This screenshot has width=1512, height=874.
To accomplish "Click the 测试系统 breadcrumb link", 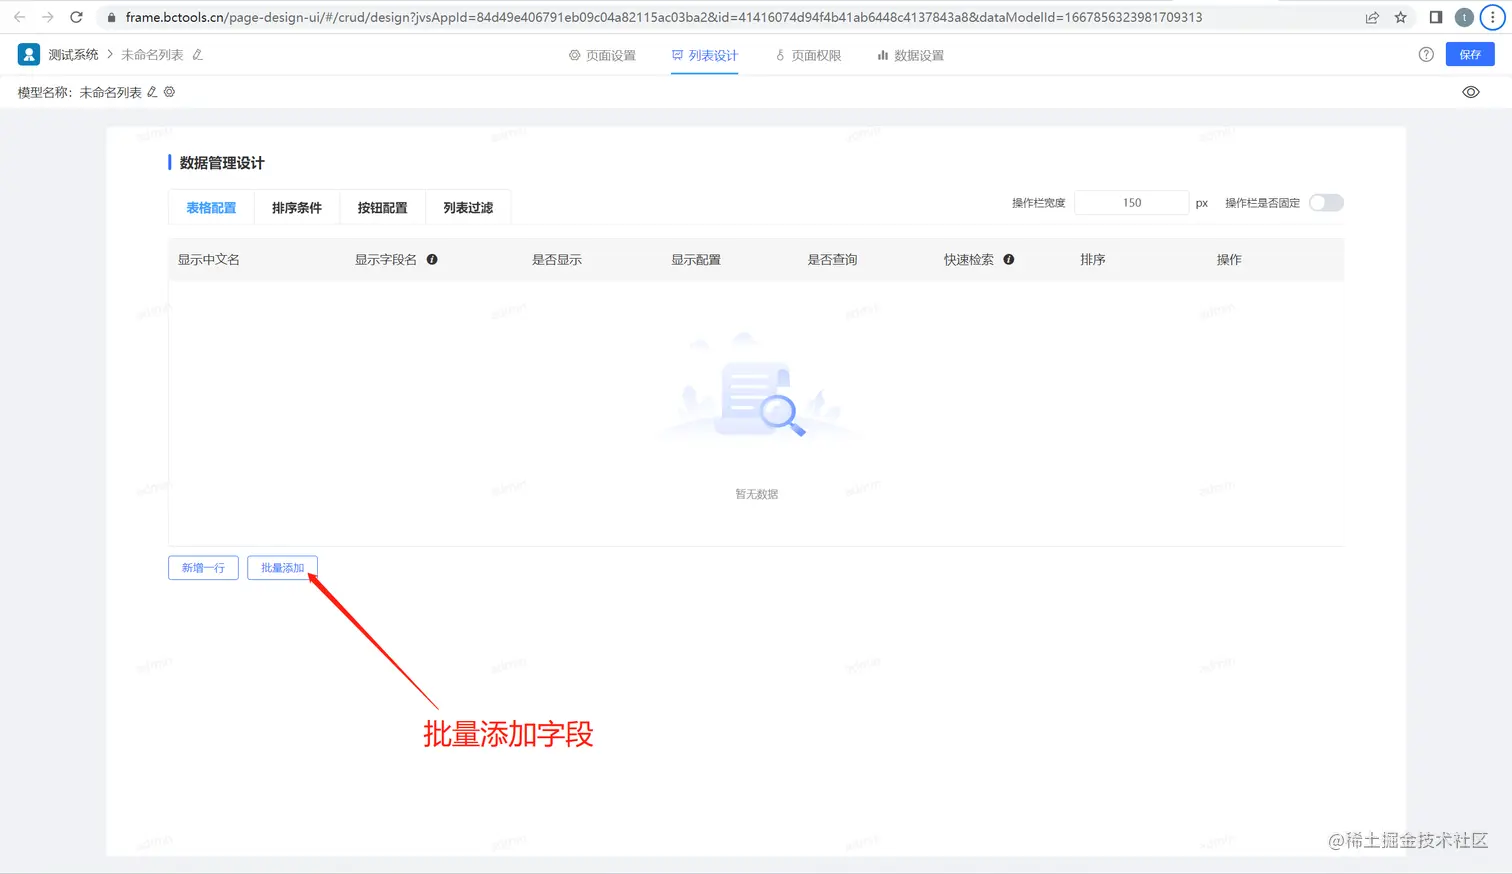I will (x=74, y=55).
